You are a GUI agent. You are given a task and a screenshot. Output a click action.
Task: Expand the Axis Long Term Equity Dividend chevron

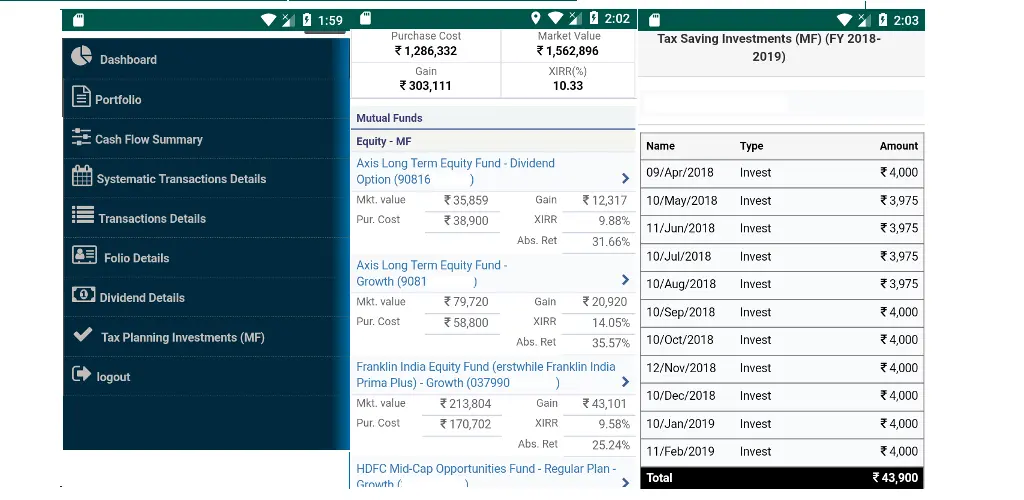[625, 178]
